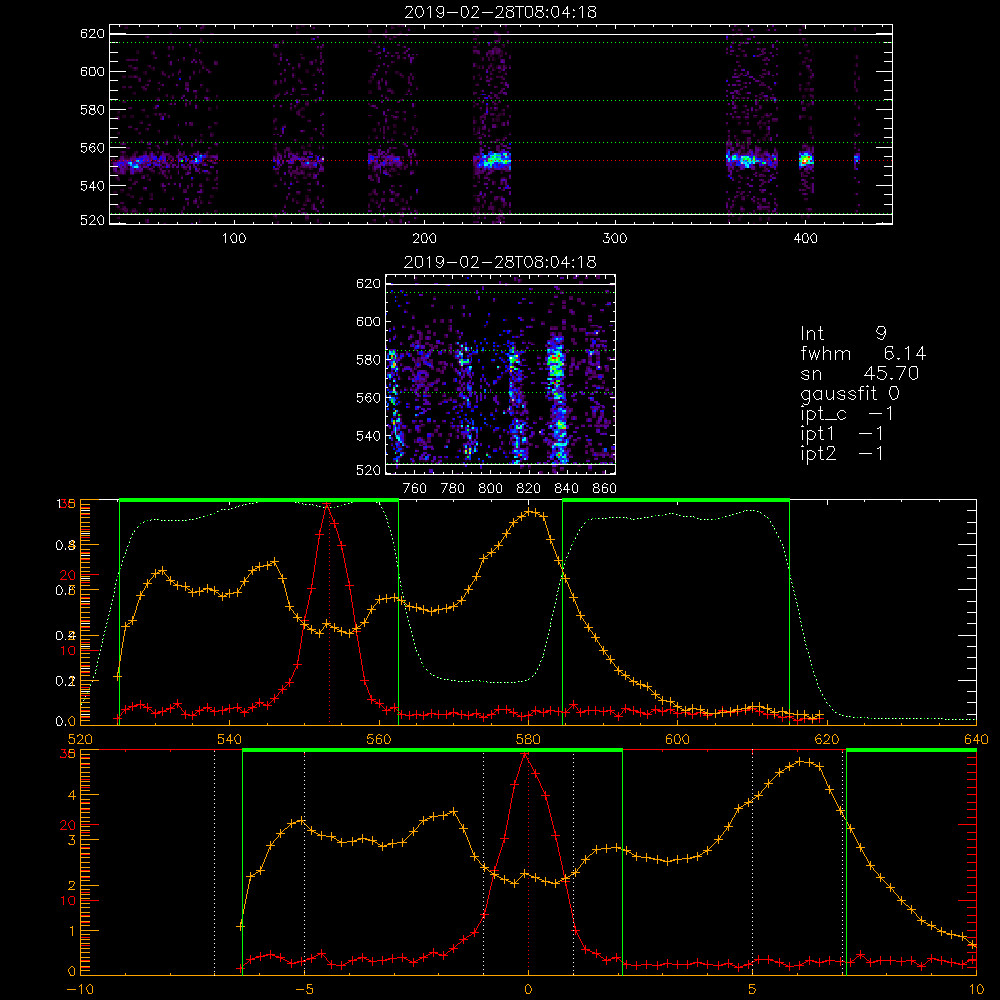Viewport: 1000px width, 1000px height.
Task: Click the brightest vertical streak in the middle image
Action: point(557,398)
